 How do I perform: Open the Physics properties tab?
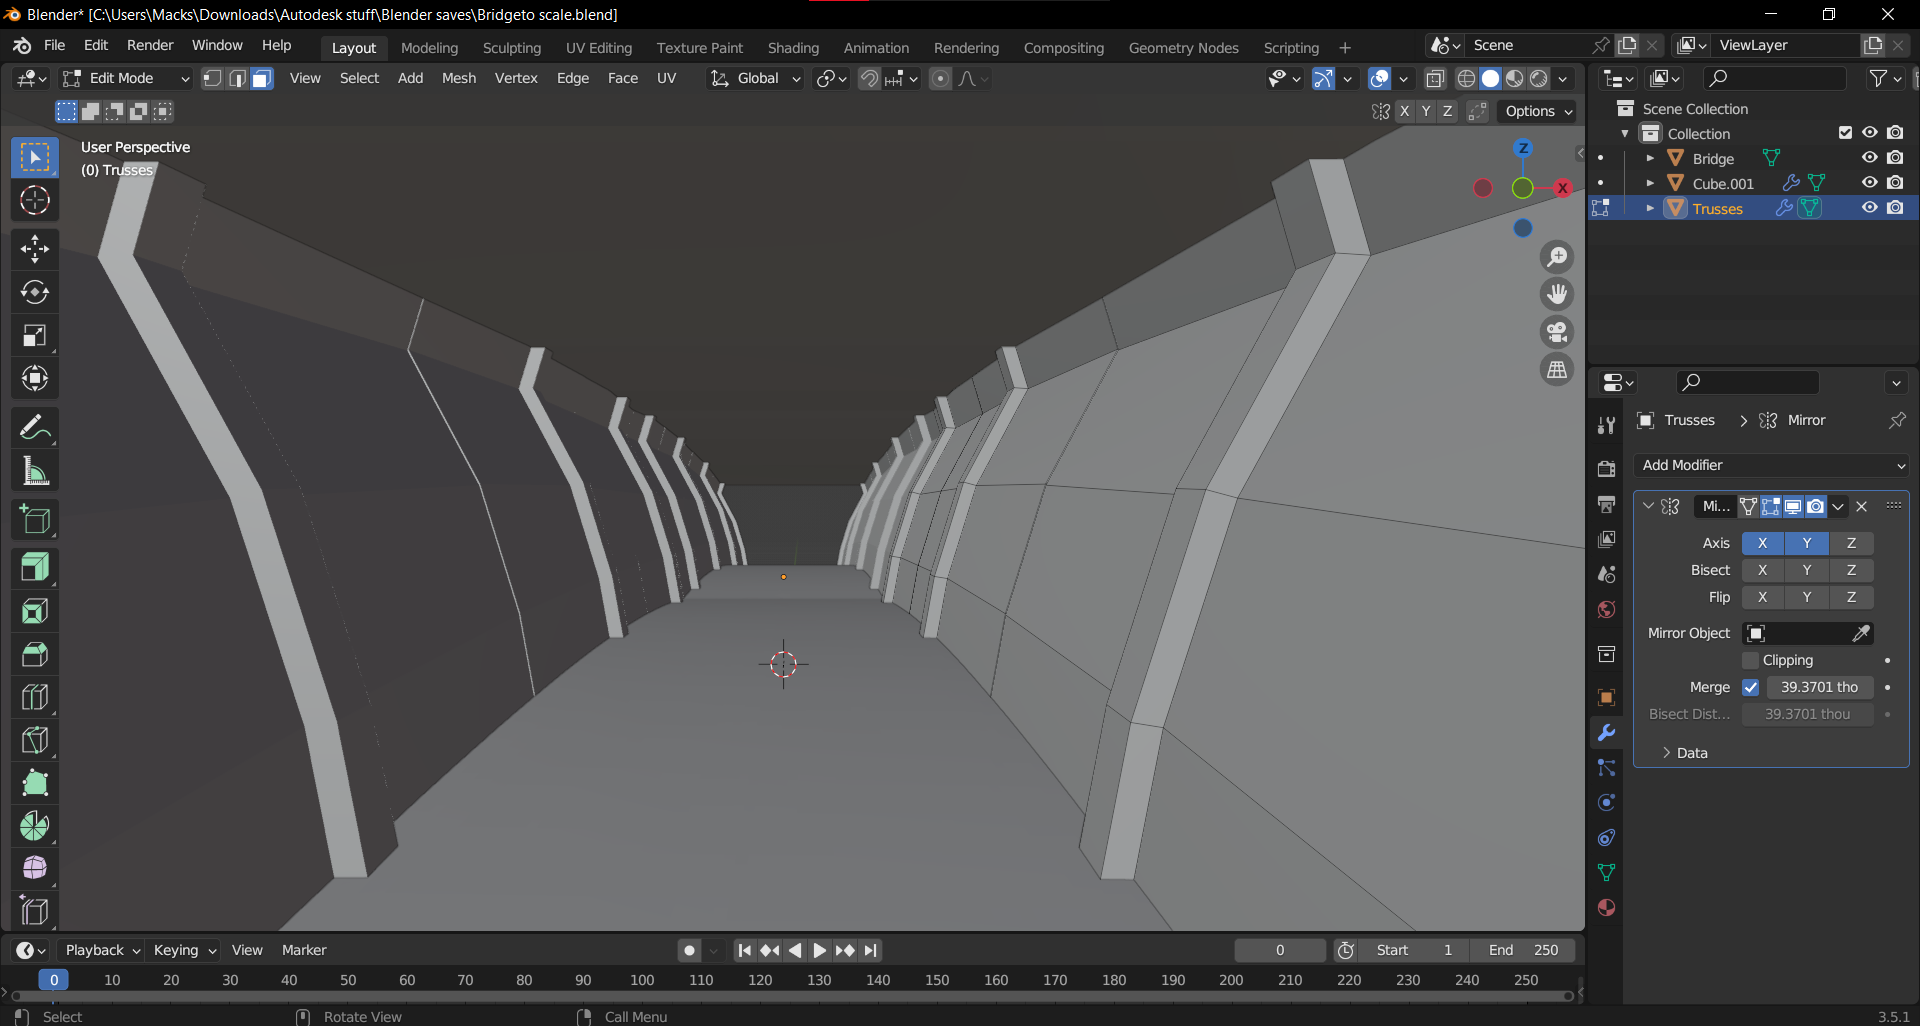(x=1607, y=803)
